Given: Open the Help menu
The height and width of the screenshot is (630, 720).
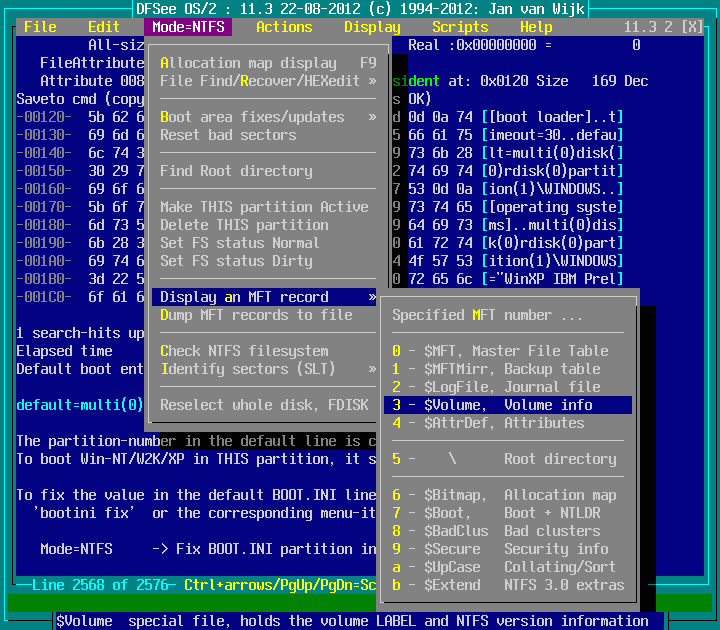Looking at the screenshot, I should [x=536, y=27].
